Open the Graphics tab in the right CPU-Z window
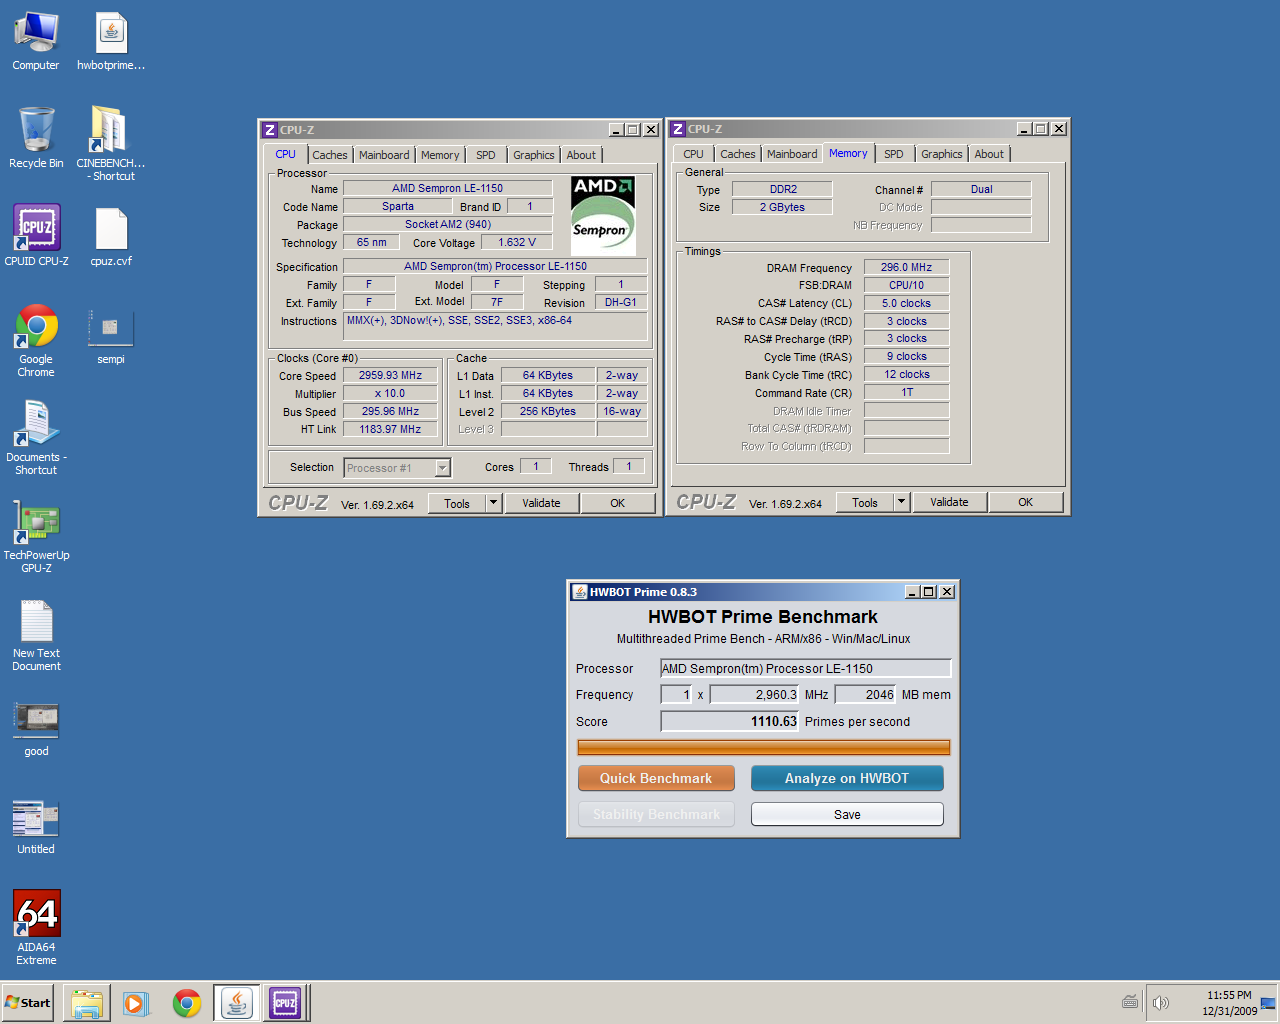Image resolution: width=1280 pixels, height=1024 pixels. (941, 154)
